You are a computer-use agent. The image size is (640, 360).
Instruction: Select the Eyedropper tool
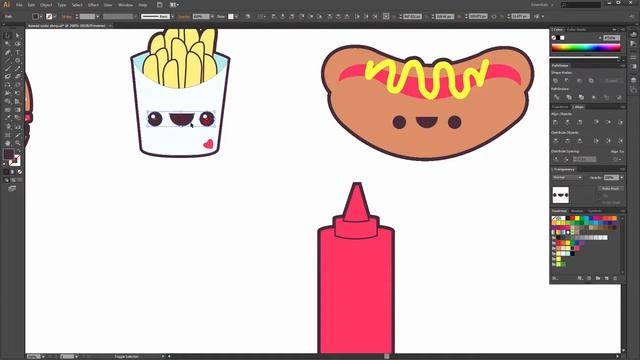[x=7, y=118]
